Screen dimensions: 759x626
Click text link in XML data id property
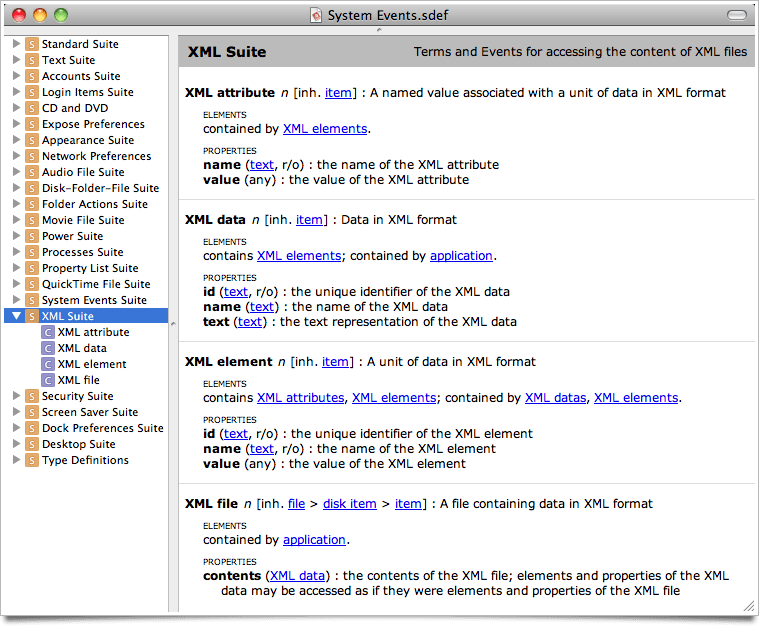coord(236,292)
